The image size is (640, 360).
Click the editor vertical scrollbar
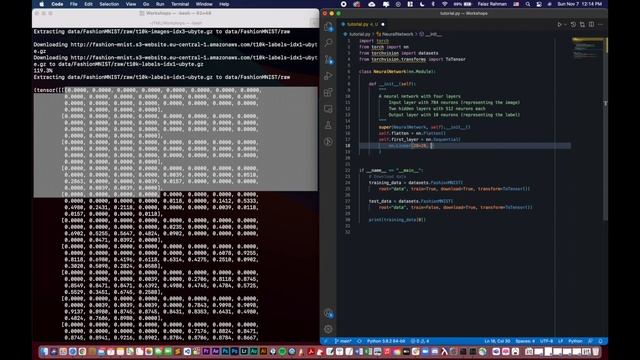606,129
